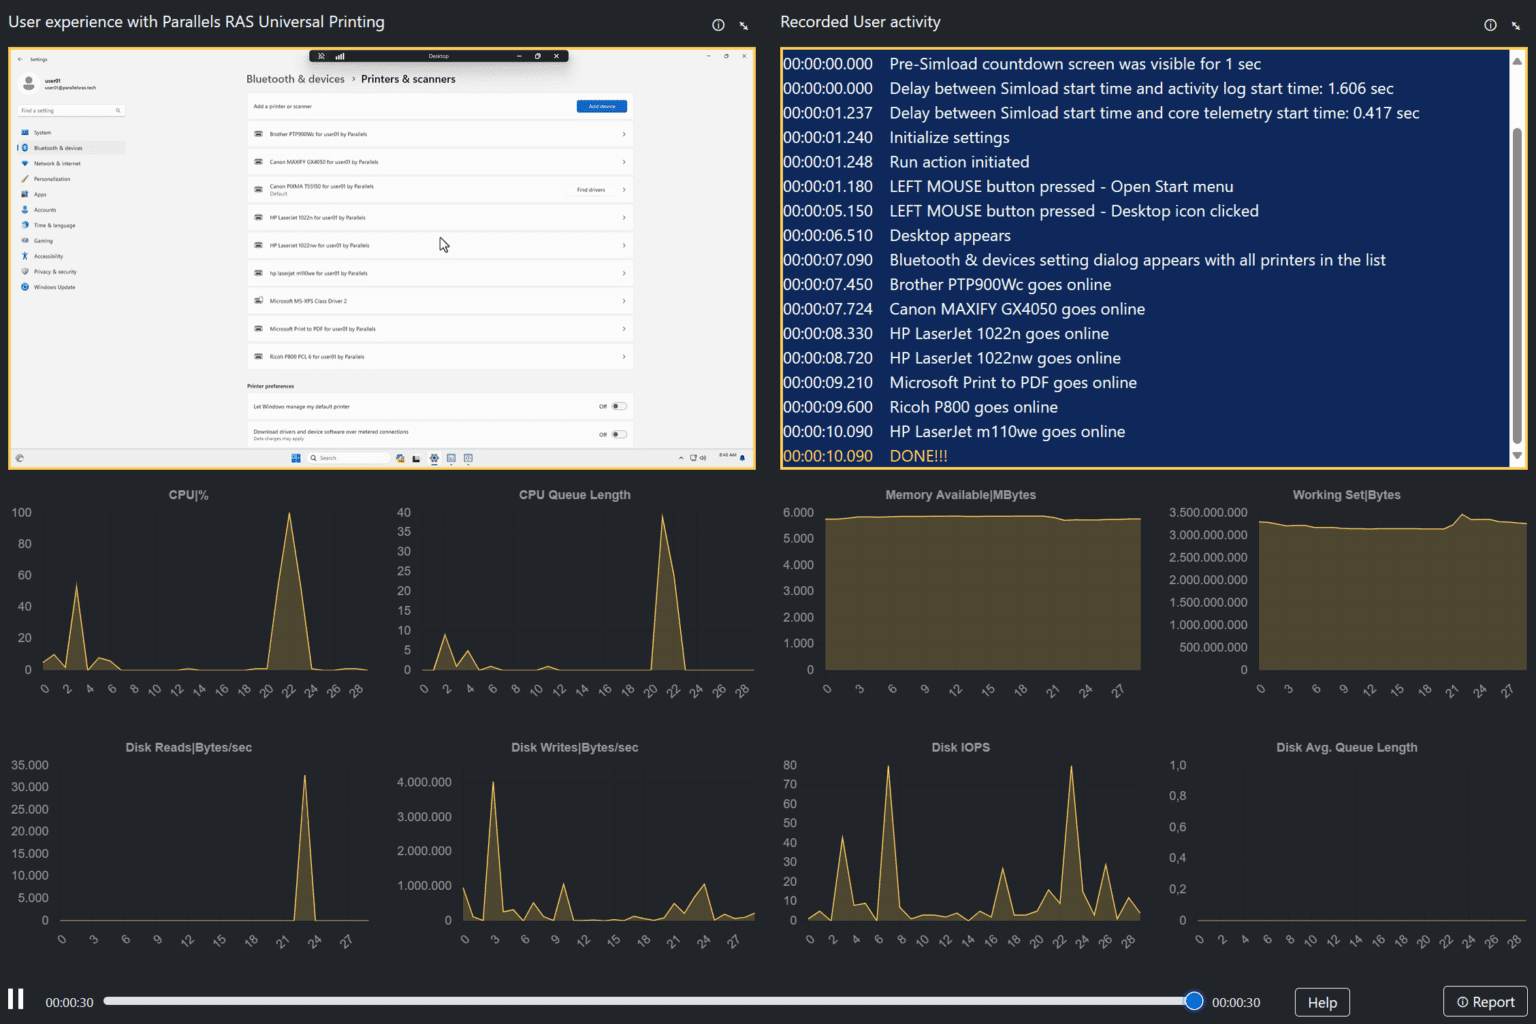Open the info icon on Recorded User activity panel
The height and width of the screenshot is (1024, 1536).
point(1490,25)
